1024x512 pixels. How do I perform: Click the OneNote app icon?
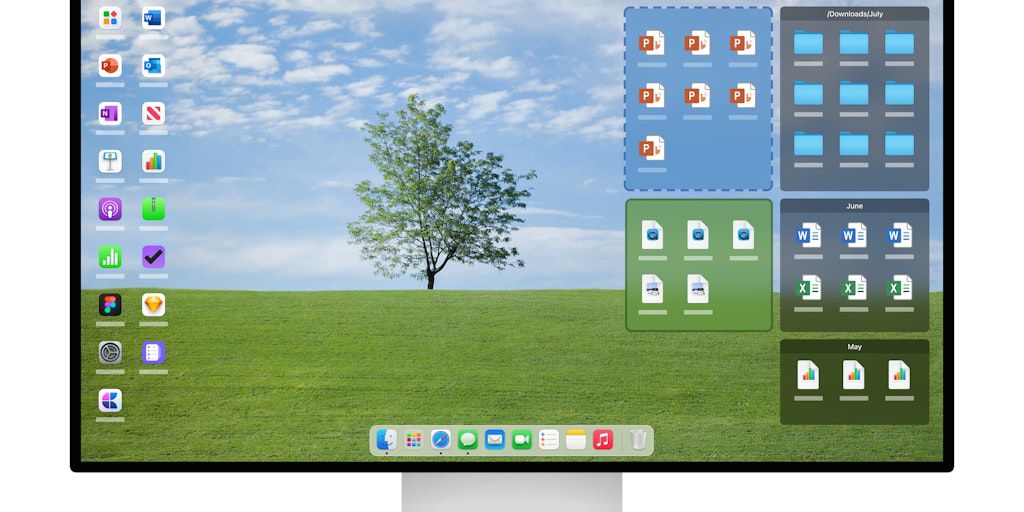coord(110,114)
